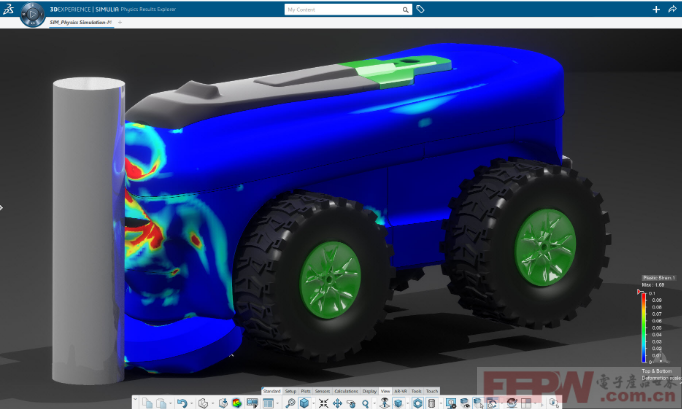682x409 pixels.
Task: Expand the left side panel arrow
Action: (2, 208)
